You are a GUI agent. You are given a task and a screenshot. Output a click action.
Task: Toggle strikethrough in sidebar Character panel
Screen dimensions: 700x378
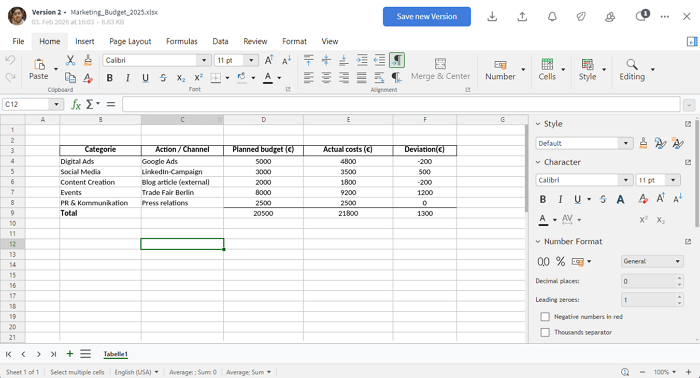(603, 199)
